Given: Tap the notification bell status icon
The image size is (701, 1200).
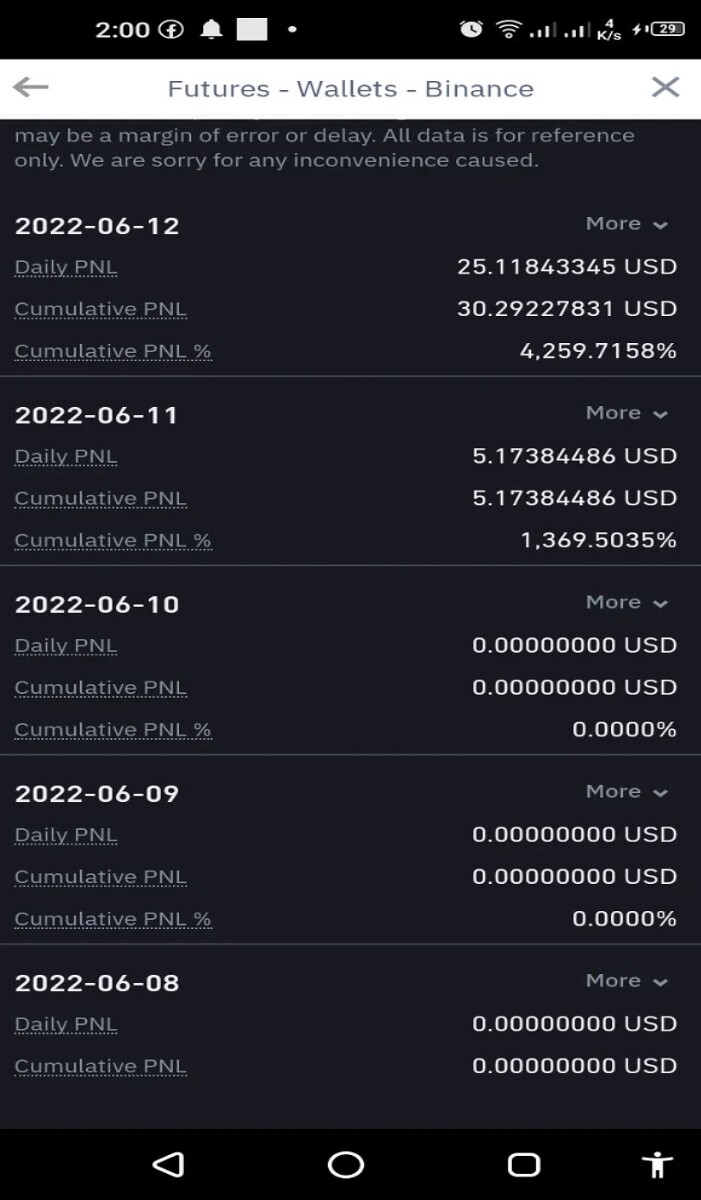Looking at the screenshot, I should click(211, 30).
